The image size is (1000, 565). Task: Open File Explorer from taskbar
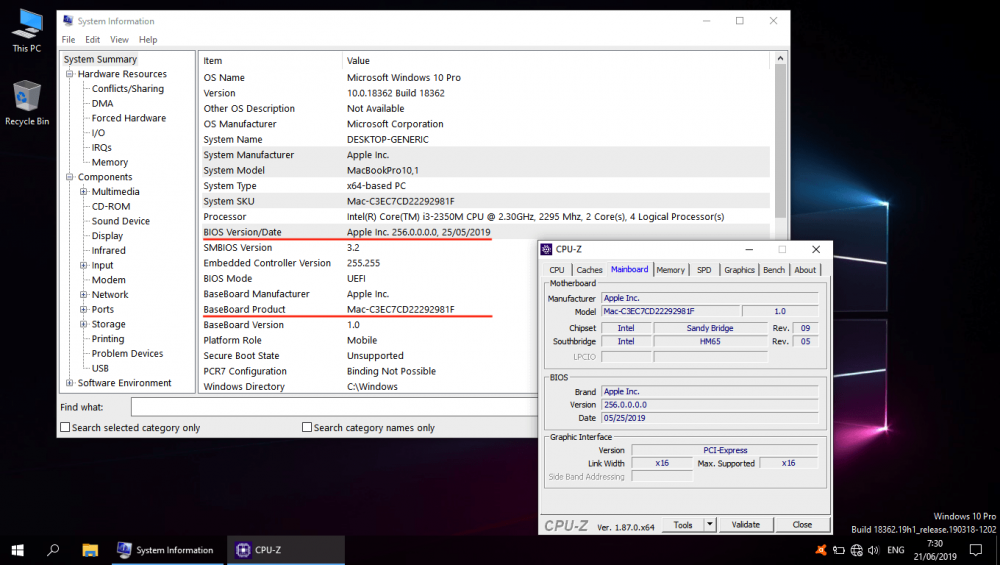coord(90,550)
